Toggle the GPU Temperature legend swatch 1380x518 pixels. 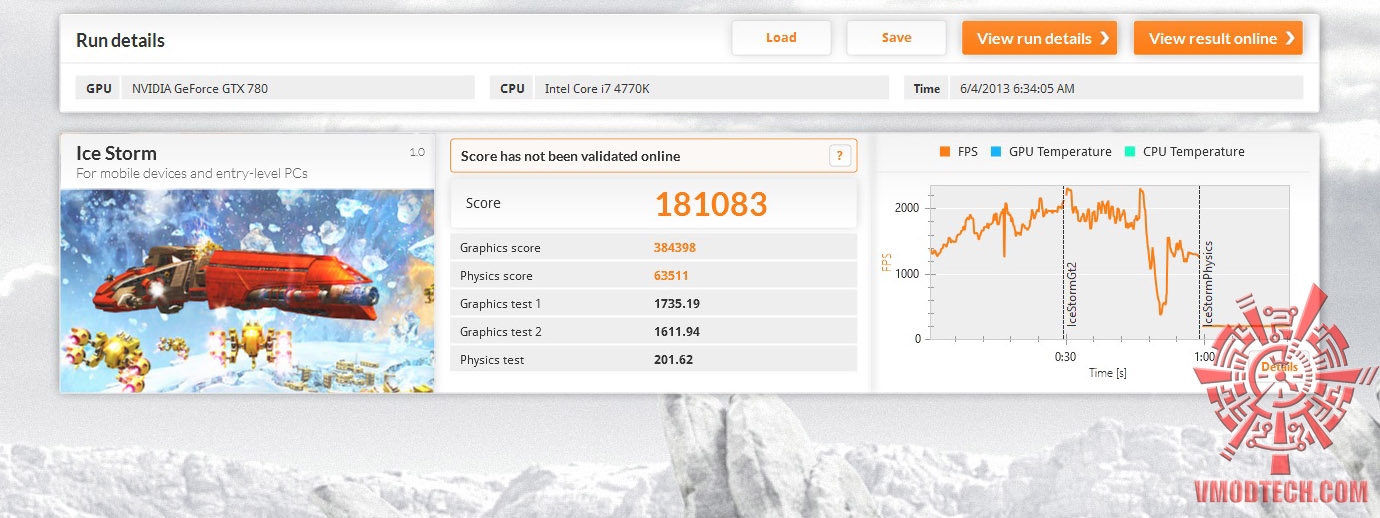click(994, 152)
